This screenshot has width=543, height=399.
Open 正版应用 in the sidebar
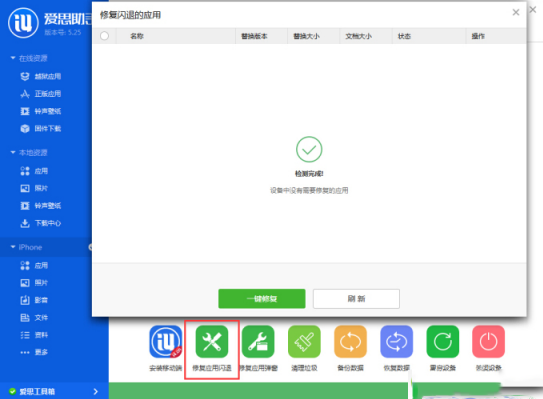41,94
